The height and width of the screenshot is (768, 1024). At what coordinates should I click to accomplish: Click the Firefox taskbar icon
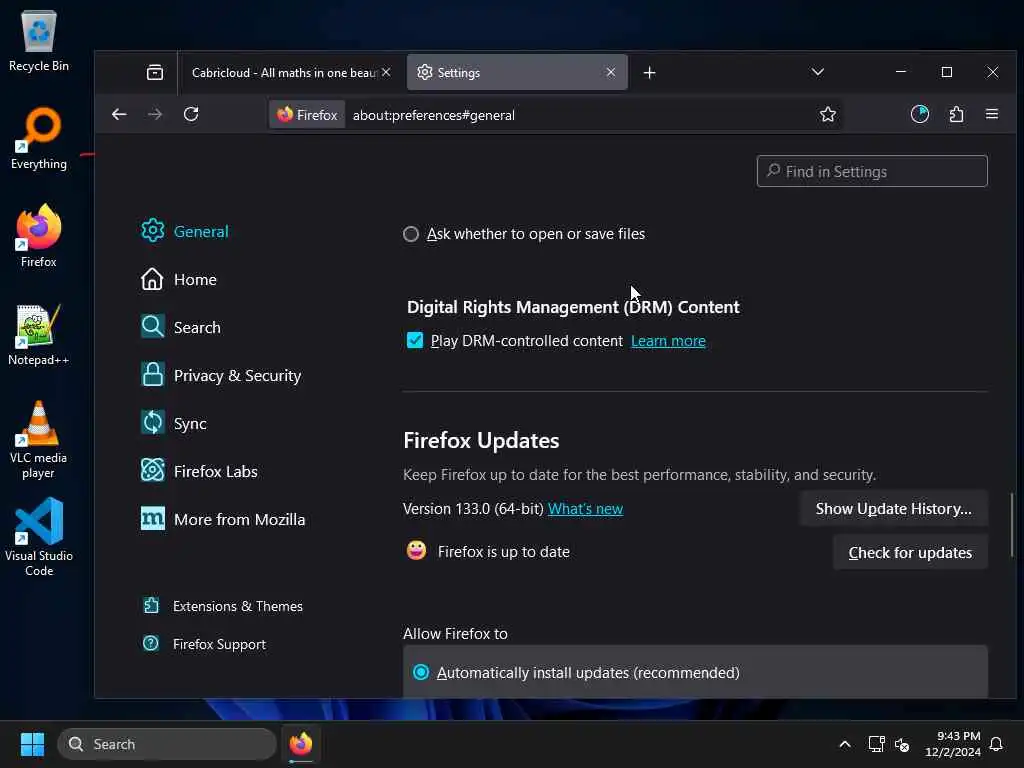[x=300, y=744]
